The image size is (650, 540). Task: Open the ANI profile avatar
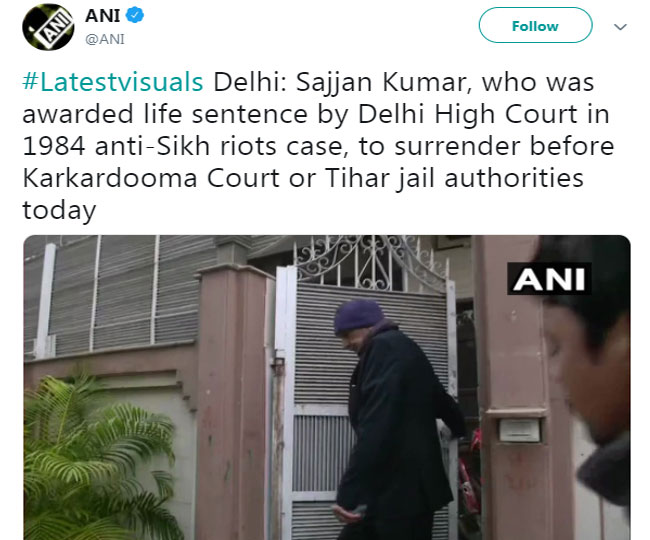[x=48, y=27]
